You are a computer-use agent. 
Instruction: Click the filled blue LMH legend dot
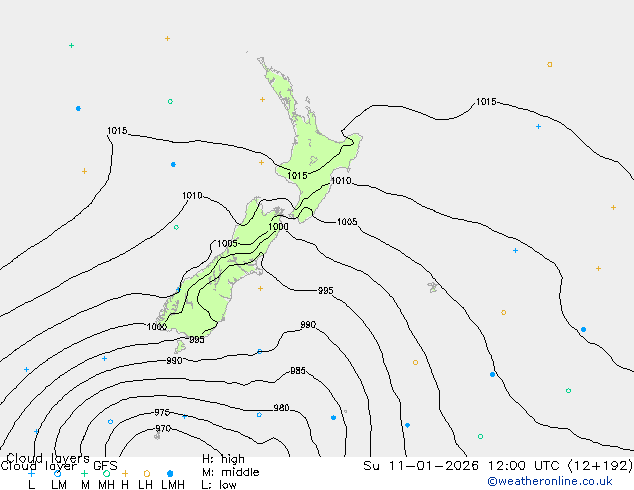[x=170, y=473]
